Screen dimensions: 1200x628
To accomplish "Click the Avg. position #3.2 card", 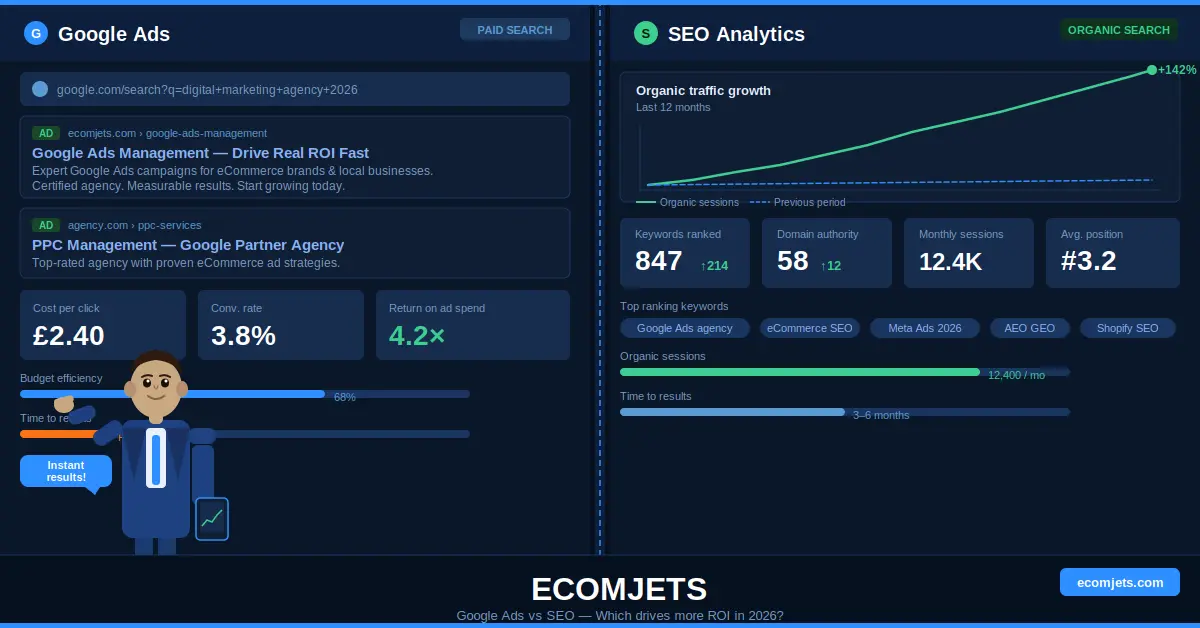I will coord(1112,253).
